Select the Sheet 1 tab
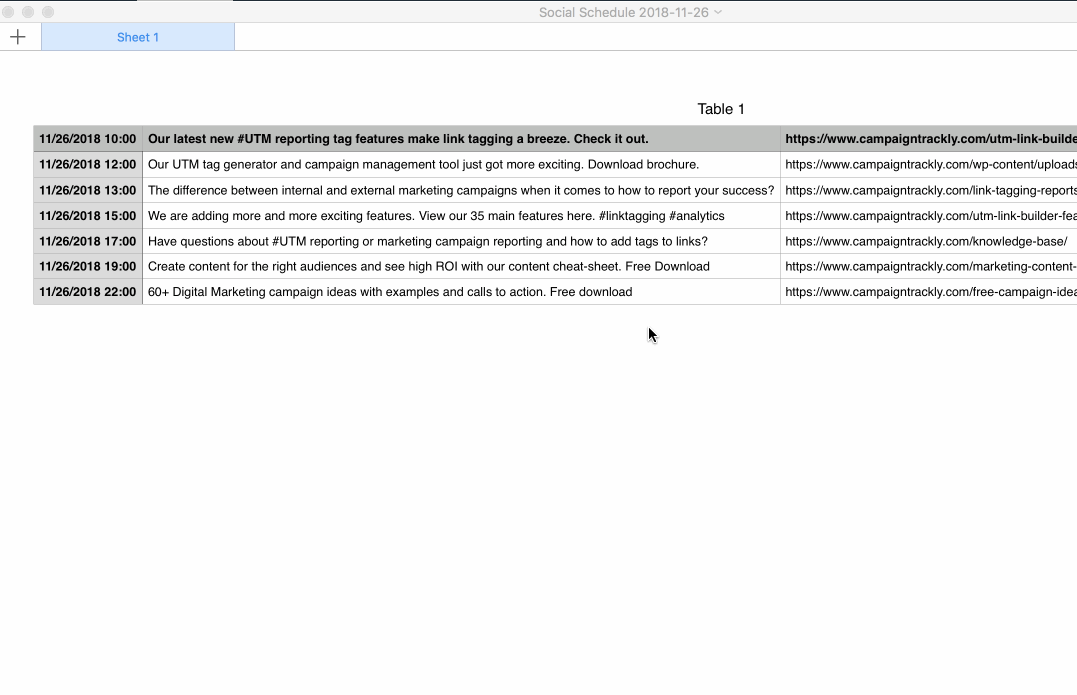Screen dimensions: 1077x695 [x=137, y=37]
